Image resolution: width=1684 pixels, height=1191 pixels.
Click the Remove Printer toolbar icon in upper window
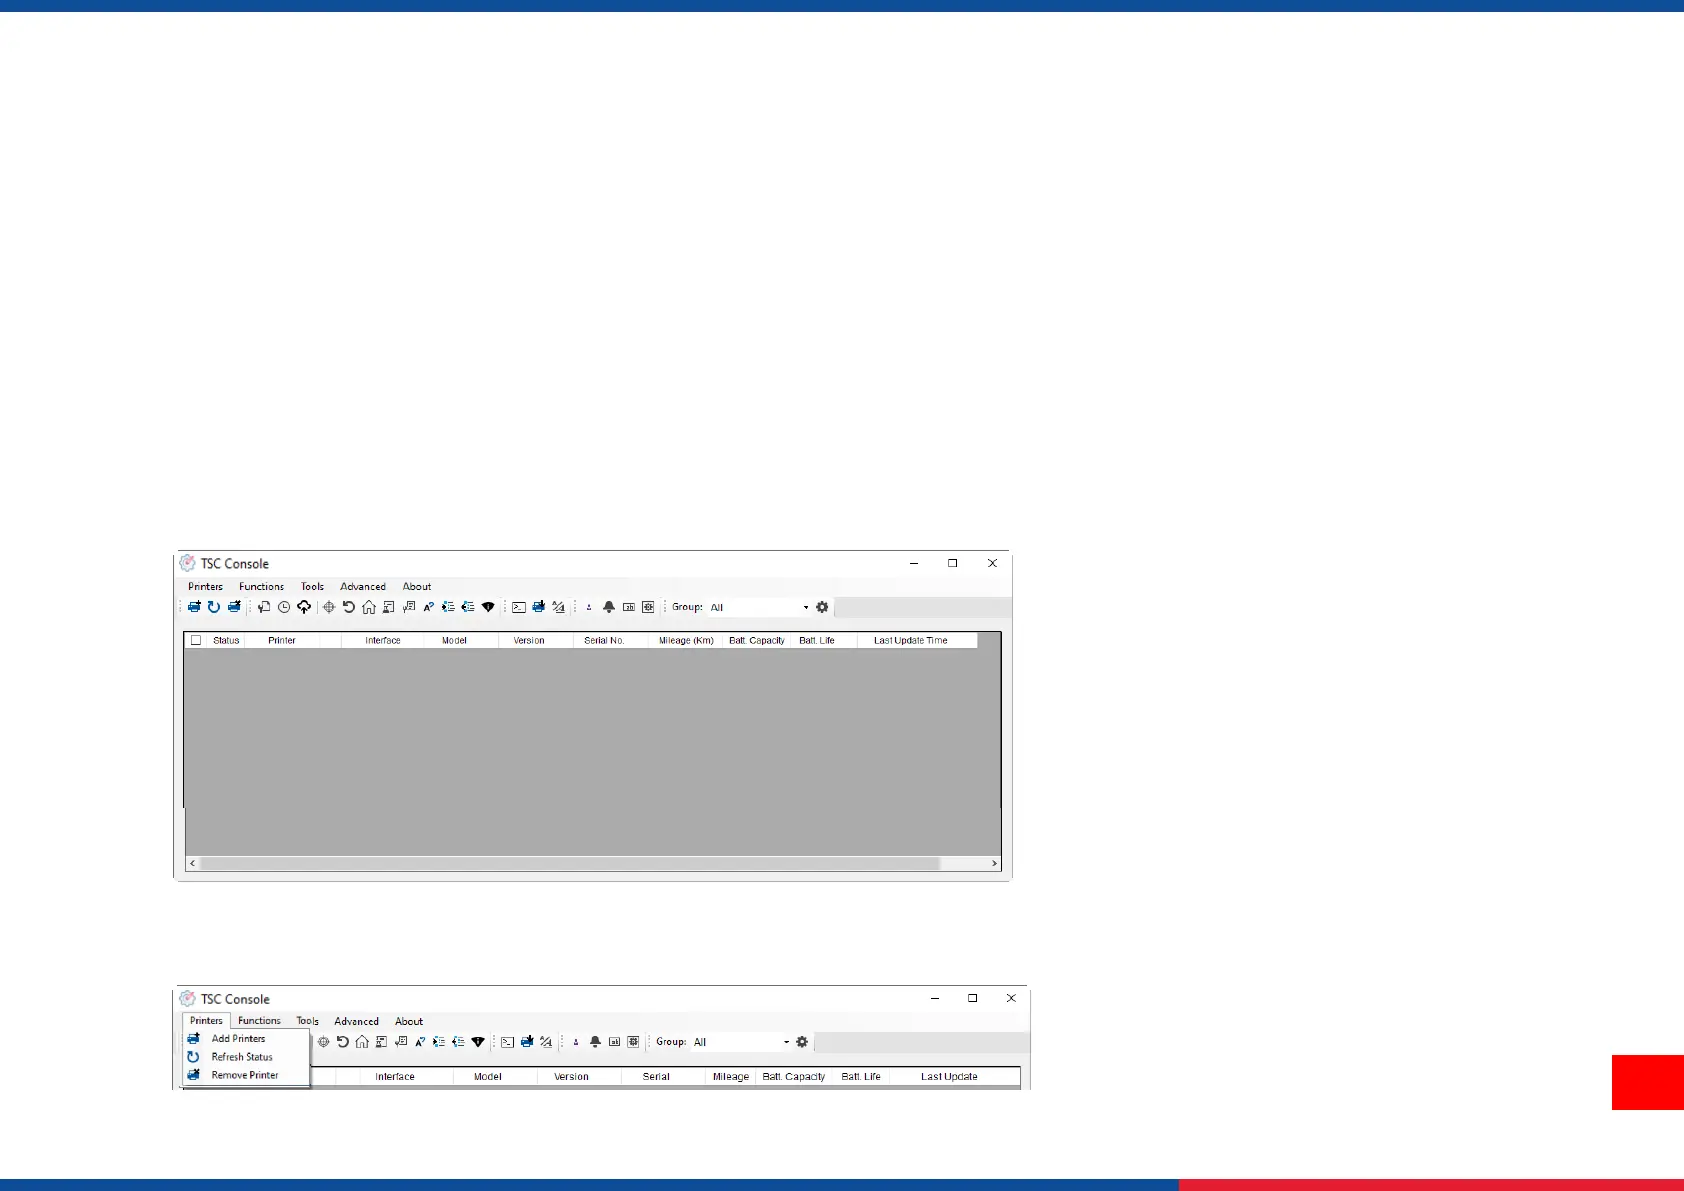click(x=234, y=607)
